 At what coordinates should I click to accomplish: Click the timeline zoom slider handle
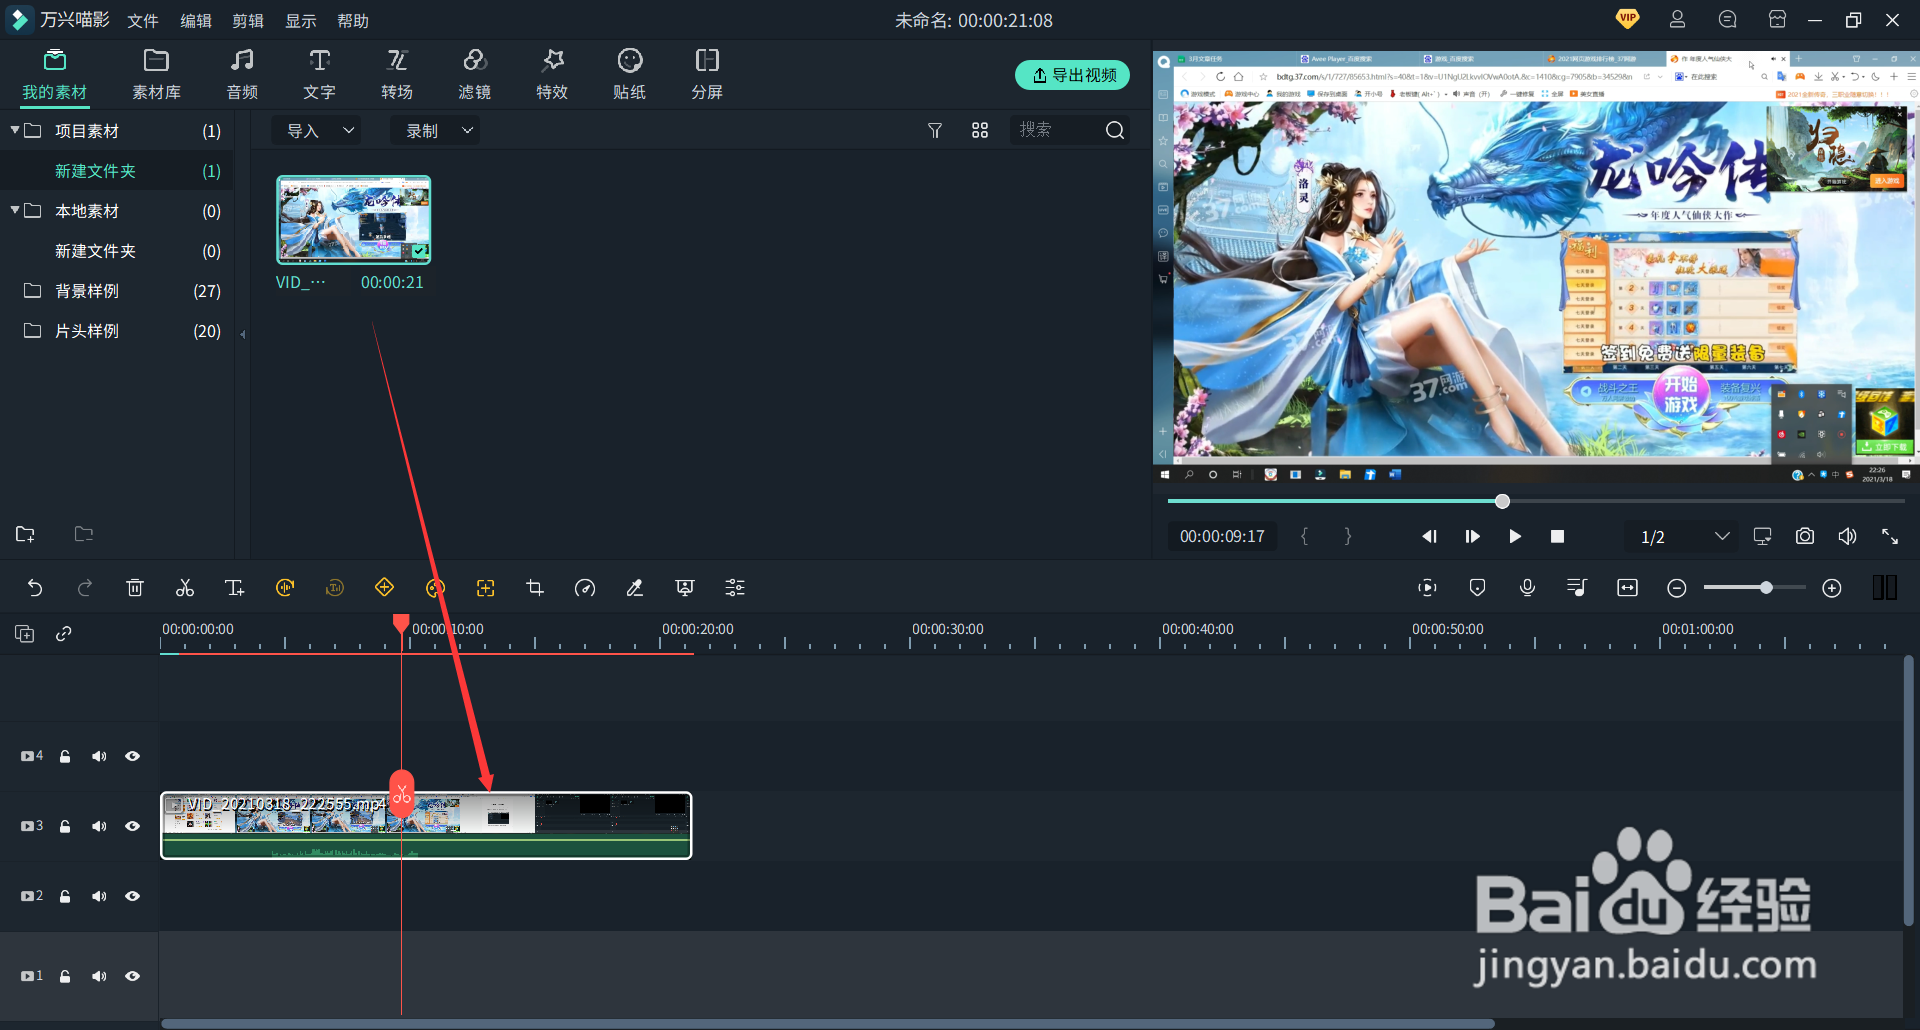(x=1766, y=588)
